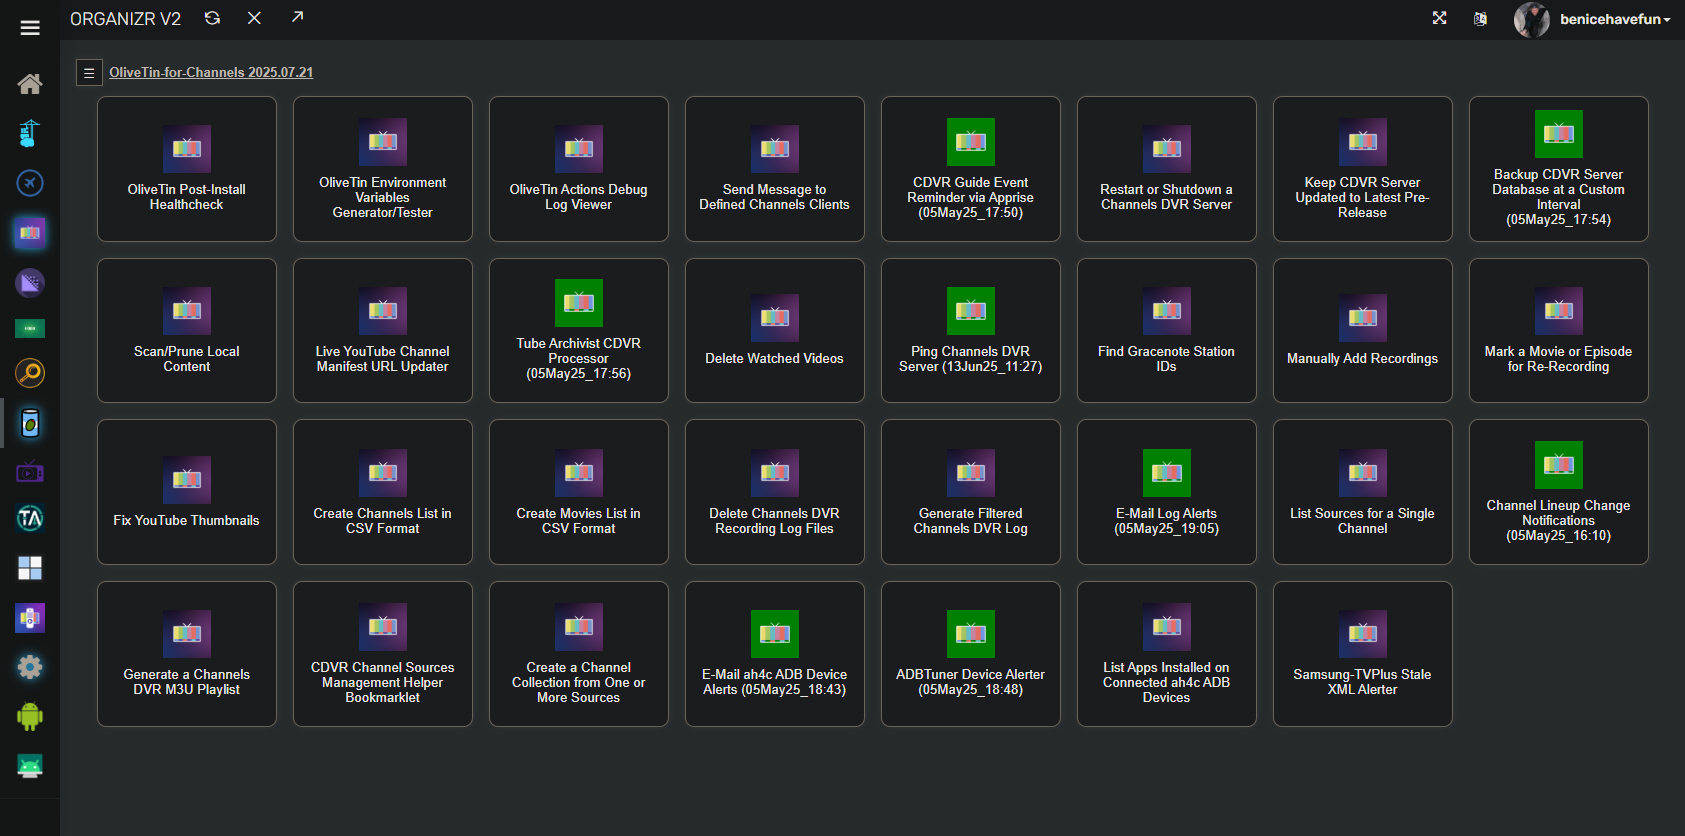The image size is (1685, 836).
Task: Toggle the main sidebar hamburger menu
Action: [x=30, y=27]
